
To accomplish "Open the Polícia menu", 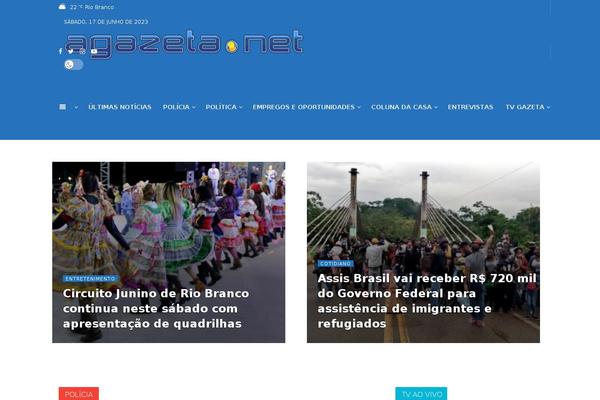I will (x=176, y=107).
